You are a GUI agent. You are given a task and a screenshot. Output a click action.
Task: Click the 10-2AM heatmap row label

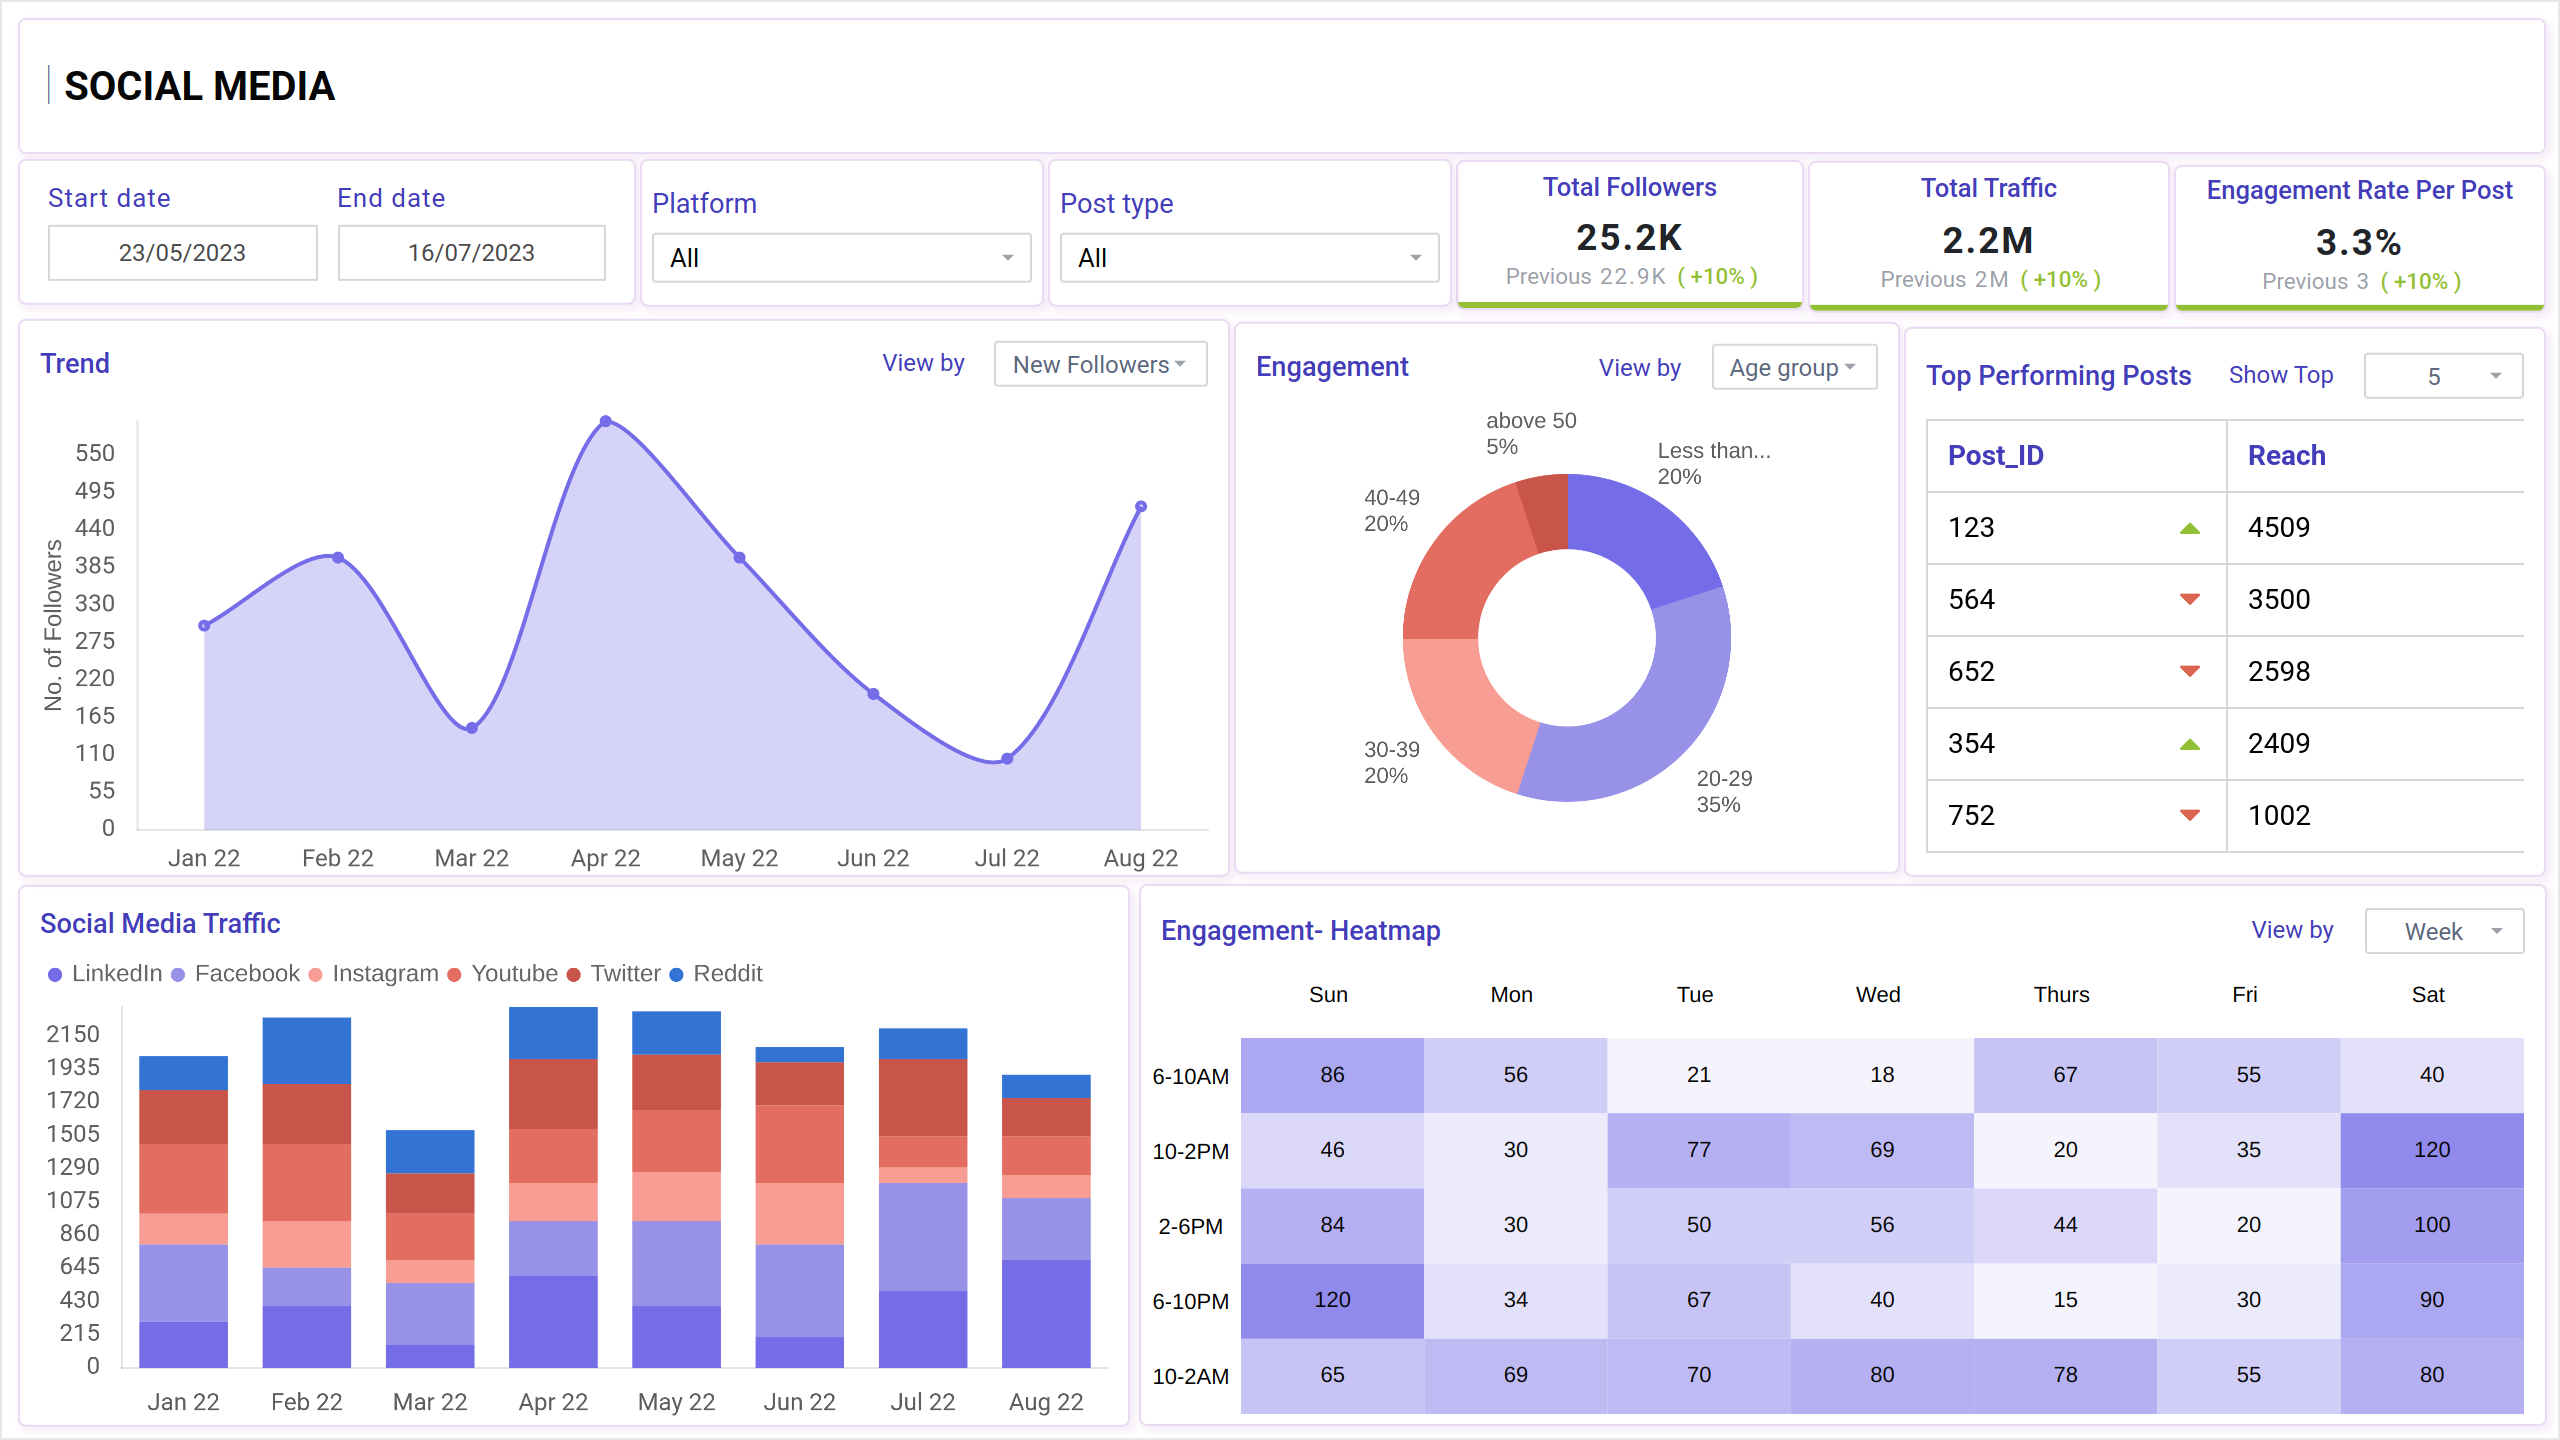1190,1377
